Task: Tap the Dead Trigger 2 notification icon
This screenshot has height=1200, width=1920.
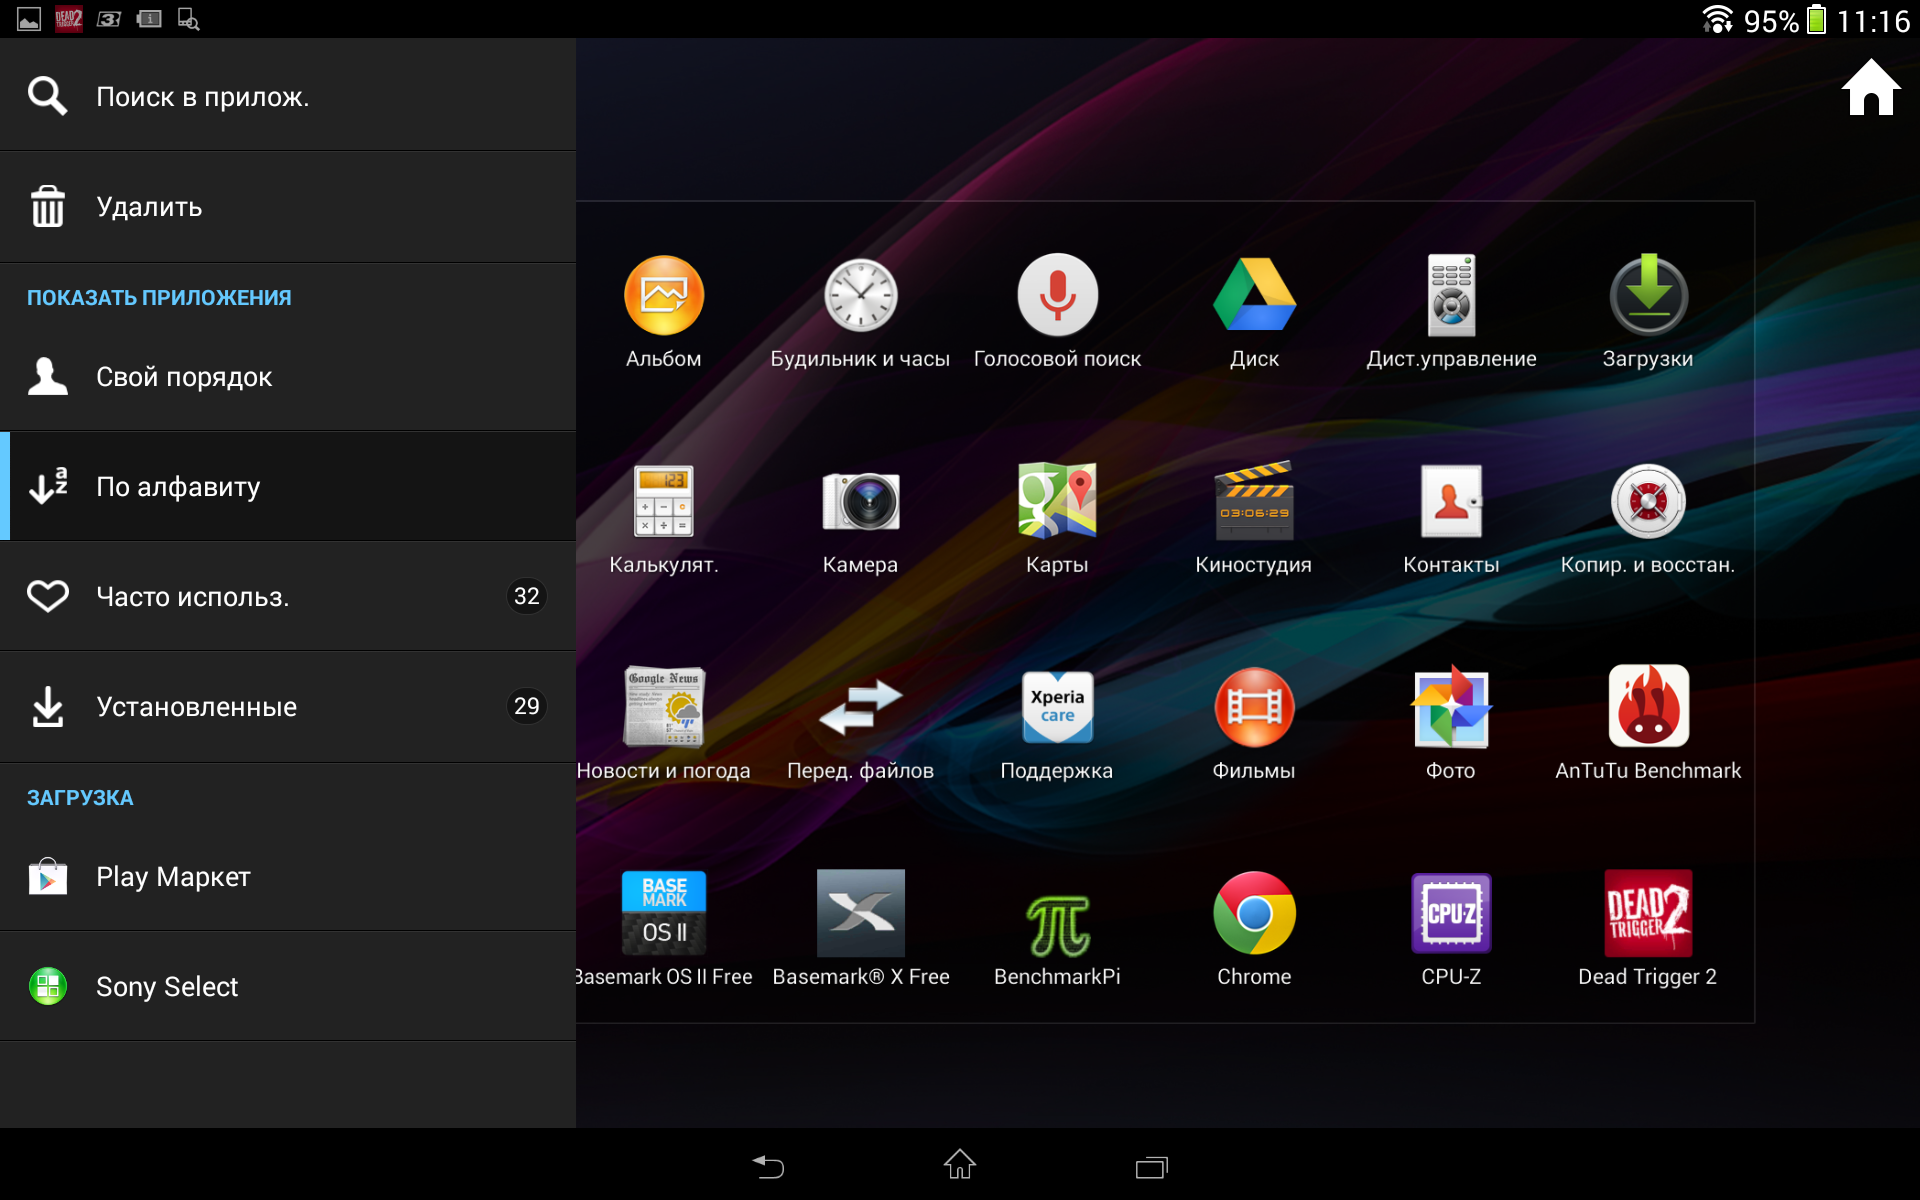Action: (69, 19)
